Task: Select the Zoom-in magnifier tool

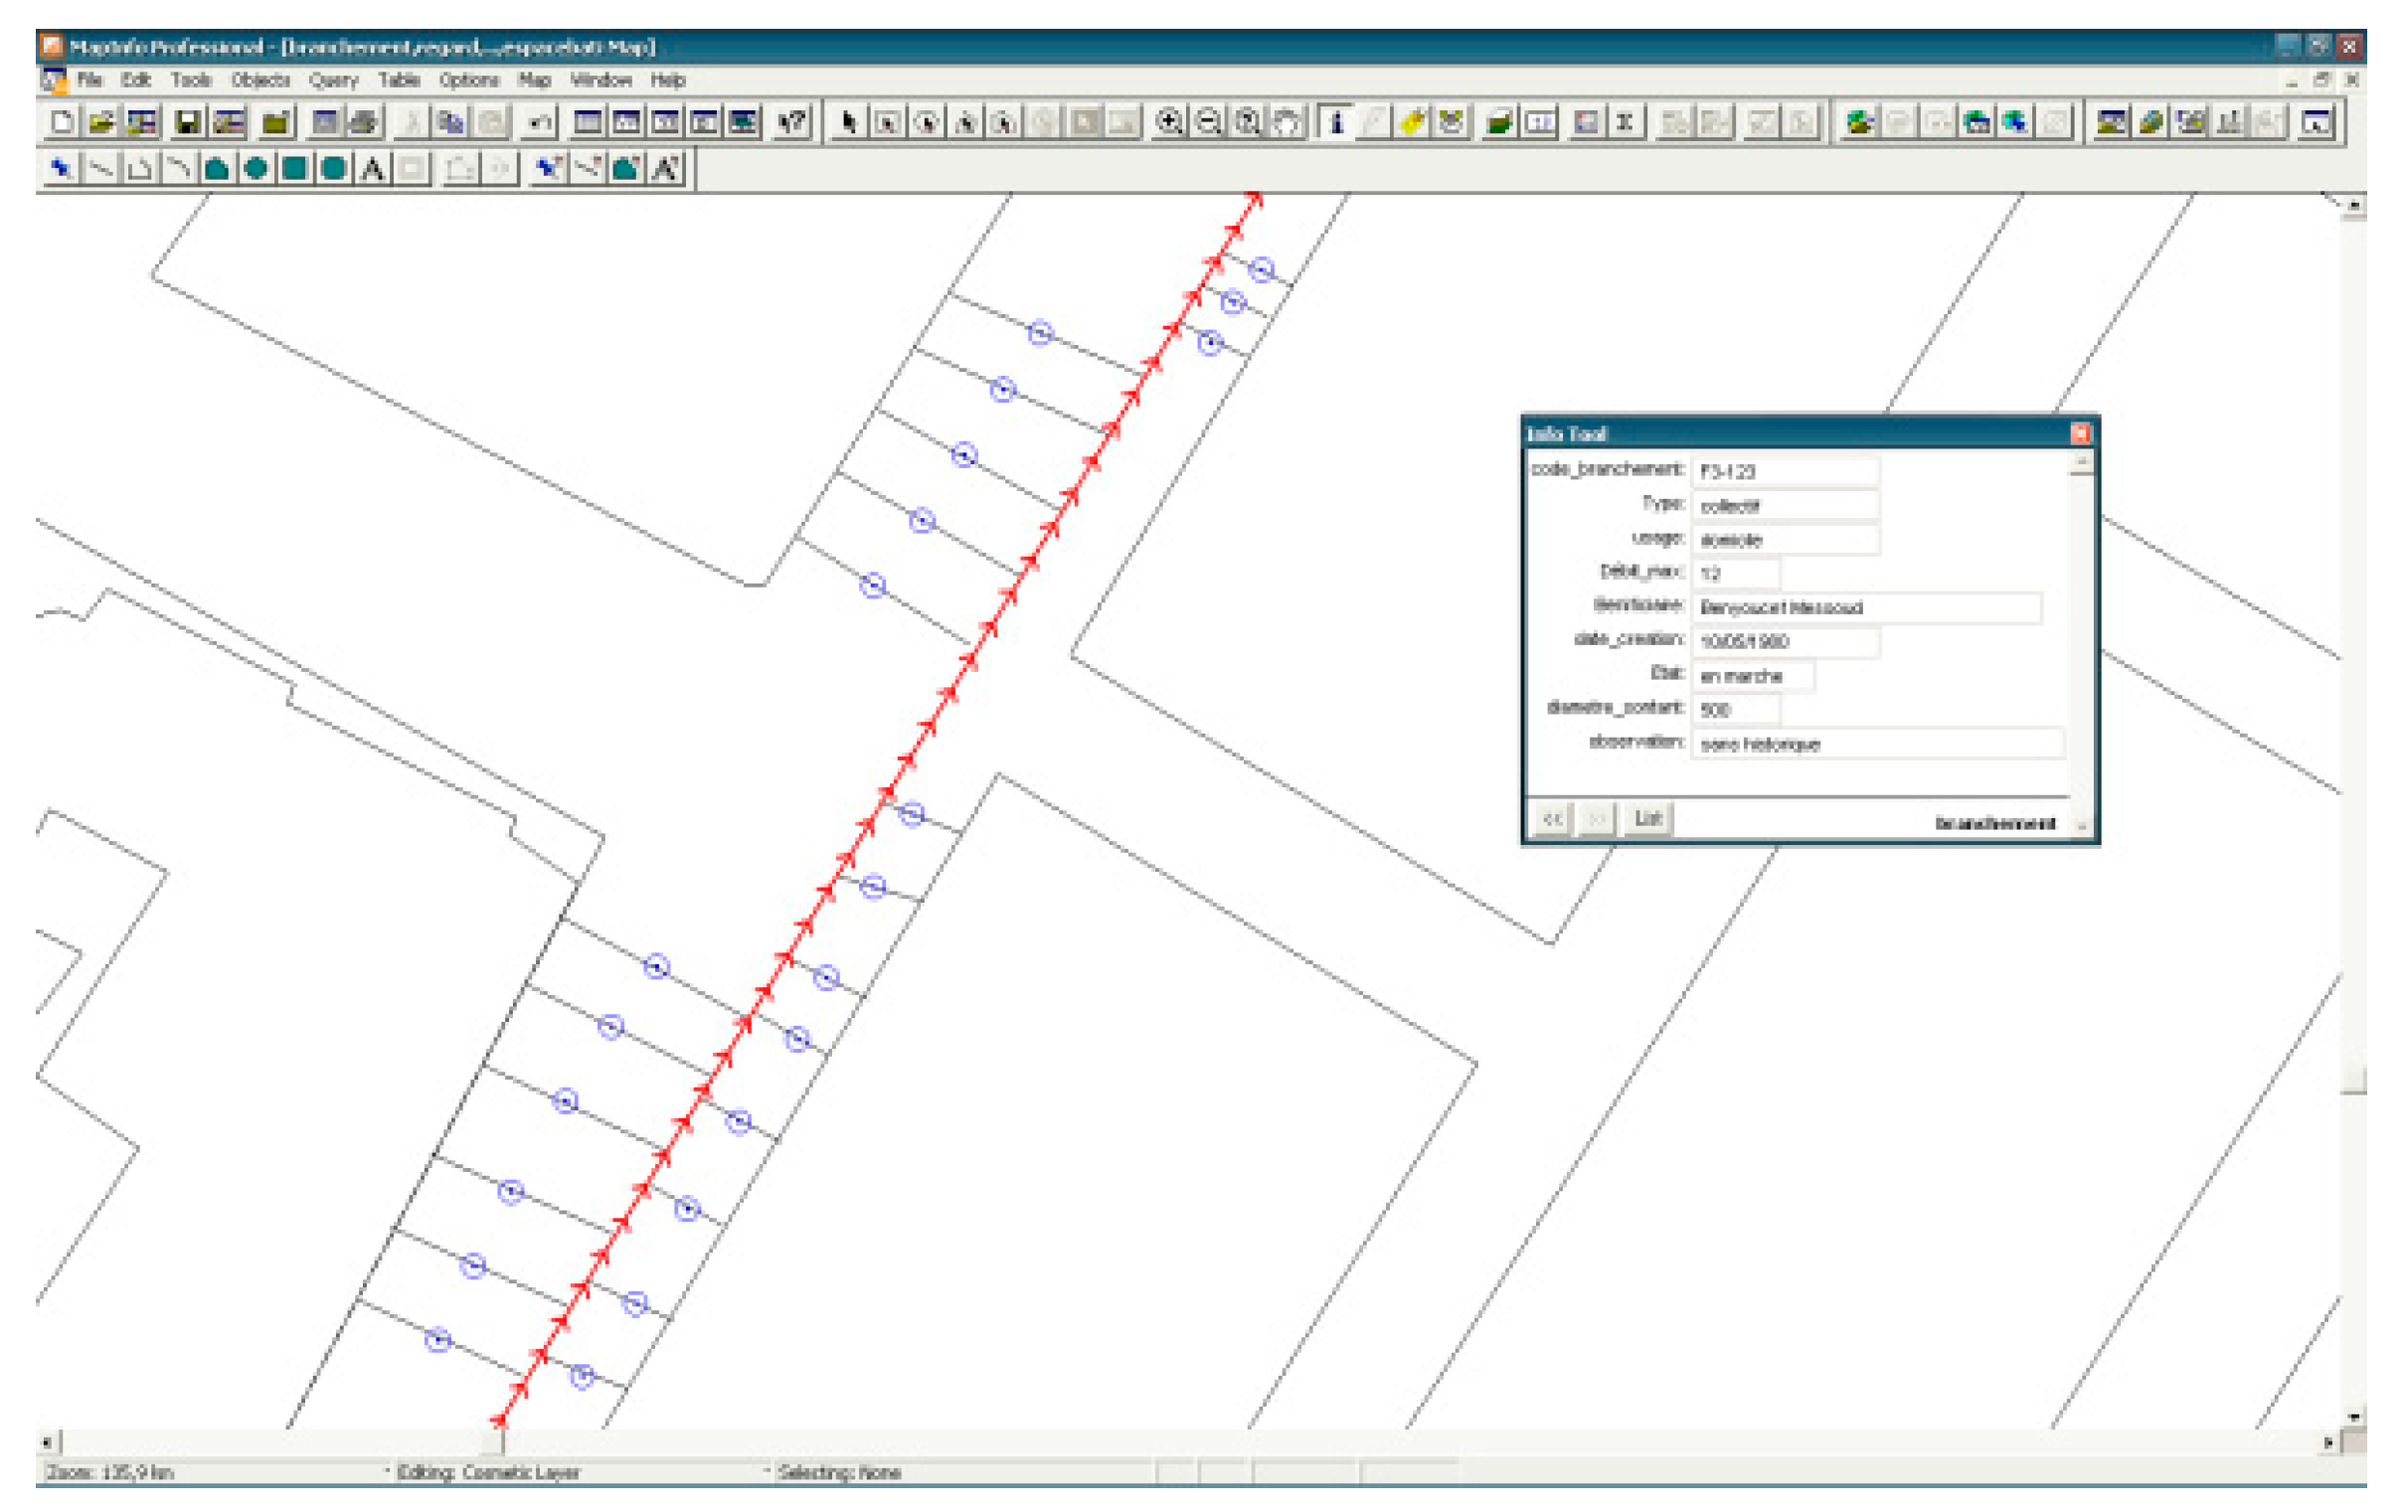Action: tap(1168, 123)
